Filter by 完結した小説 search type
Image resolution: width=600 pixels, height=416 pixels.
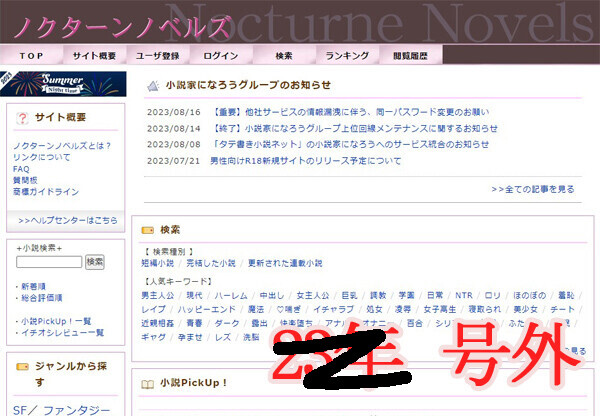[211, 263]
